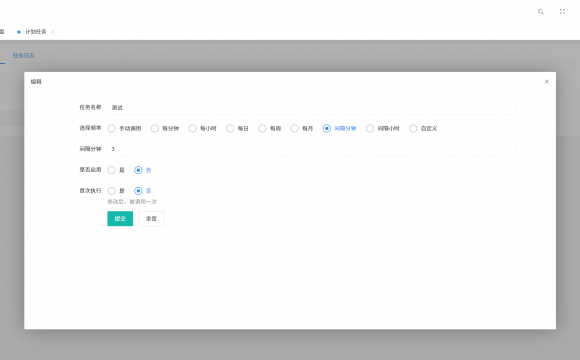Focus the 任务名称 input field

click(312, 107)
